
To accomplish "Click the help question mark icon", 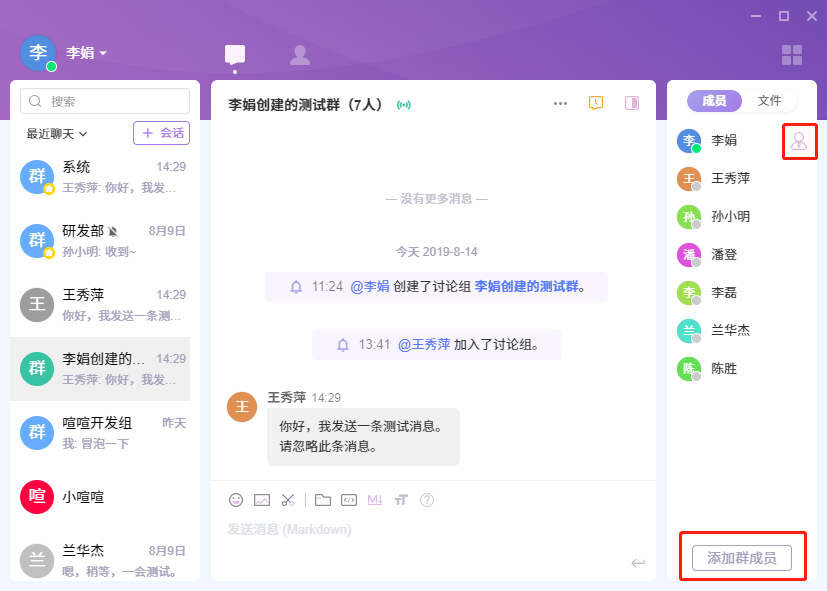I will (427, 499).
